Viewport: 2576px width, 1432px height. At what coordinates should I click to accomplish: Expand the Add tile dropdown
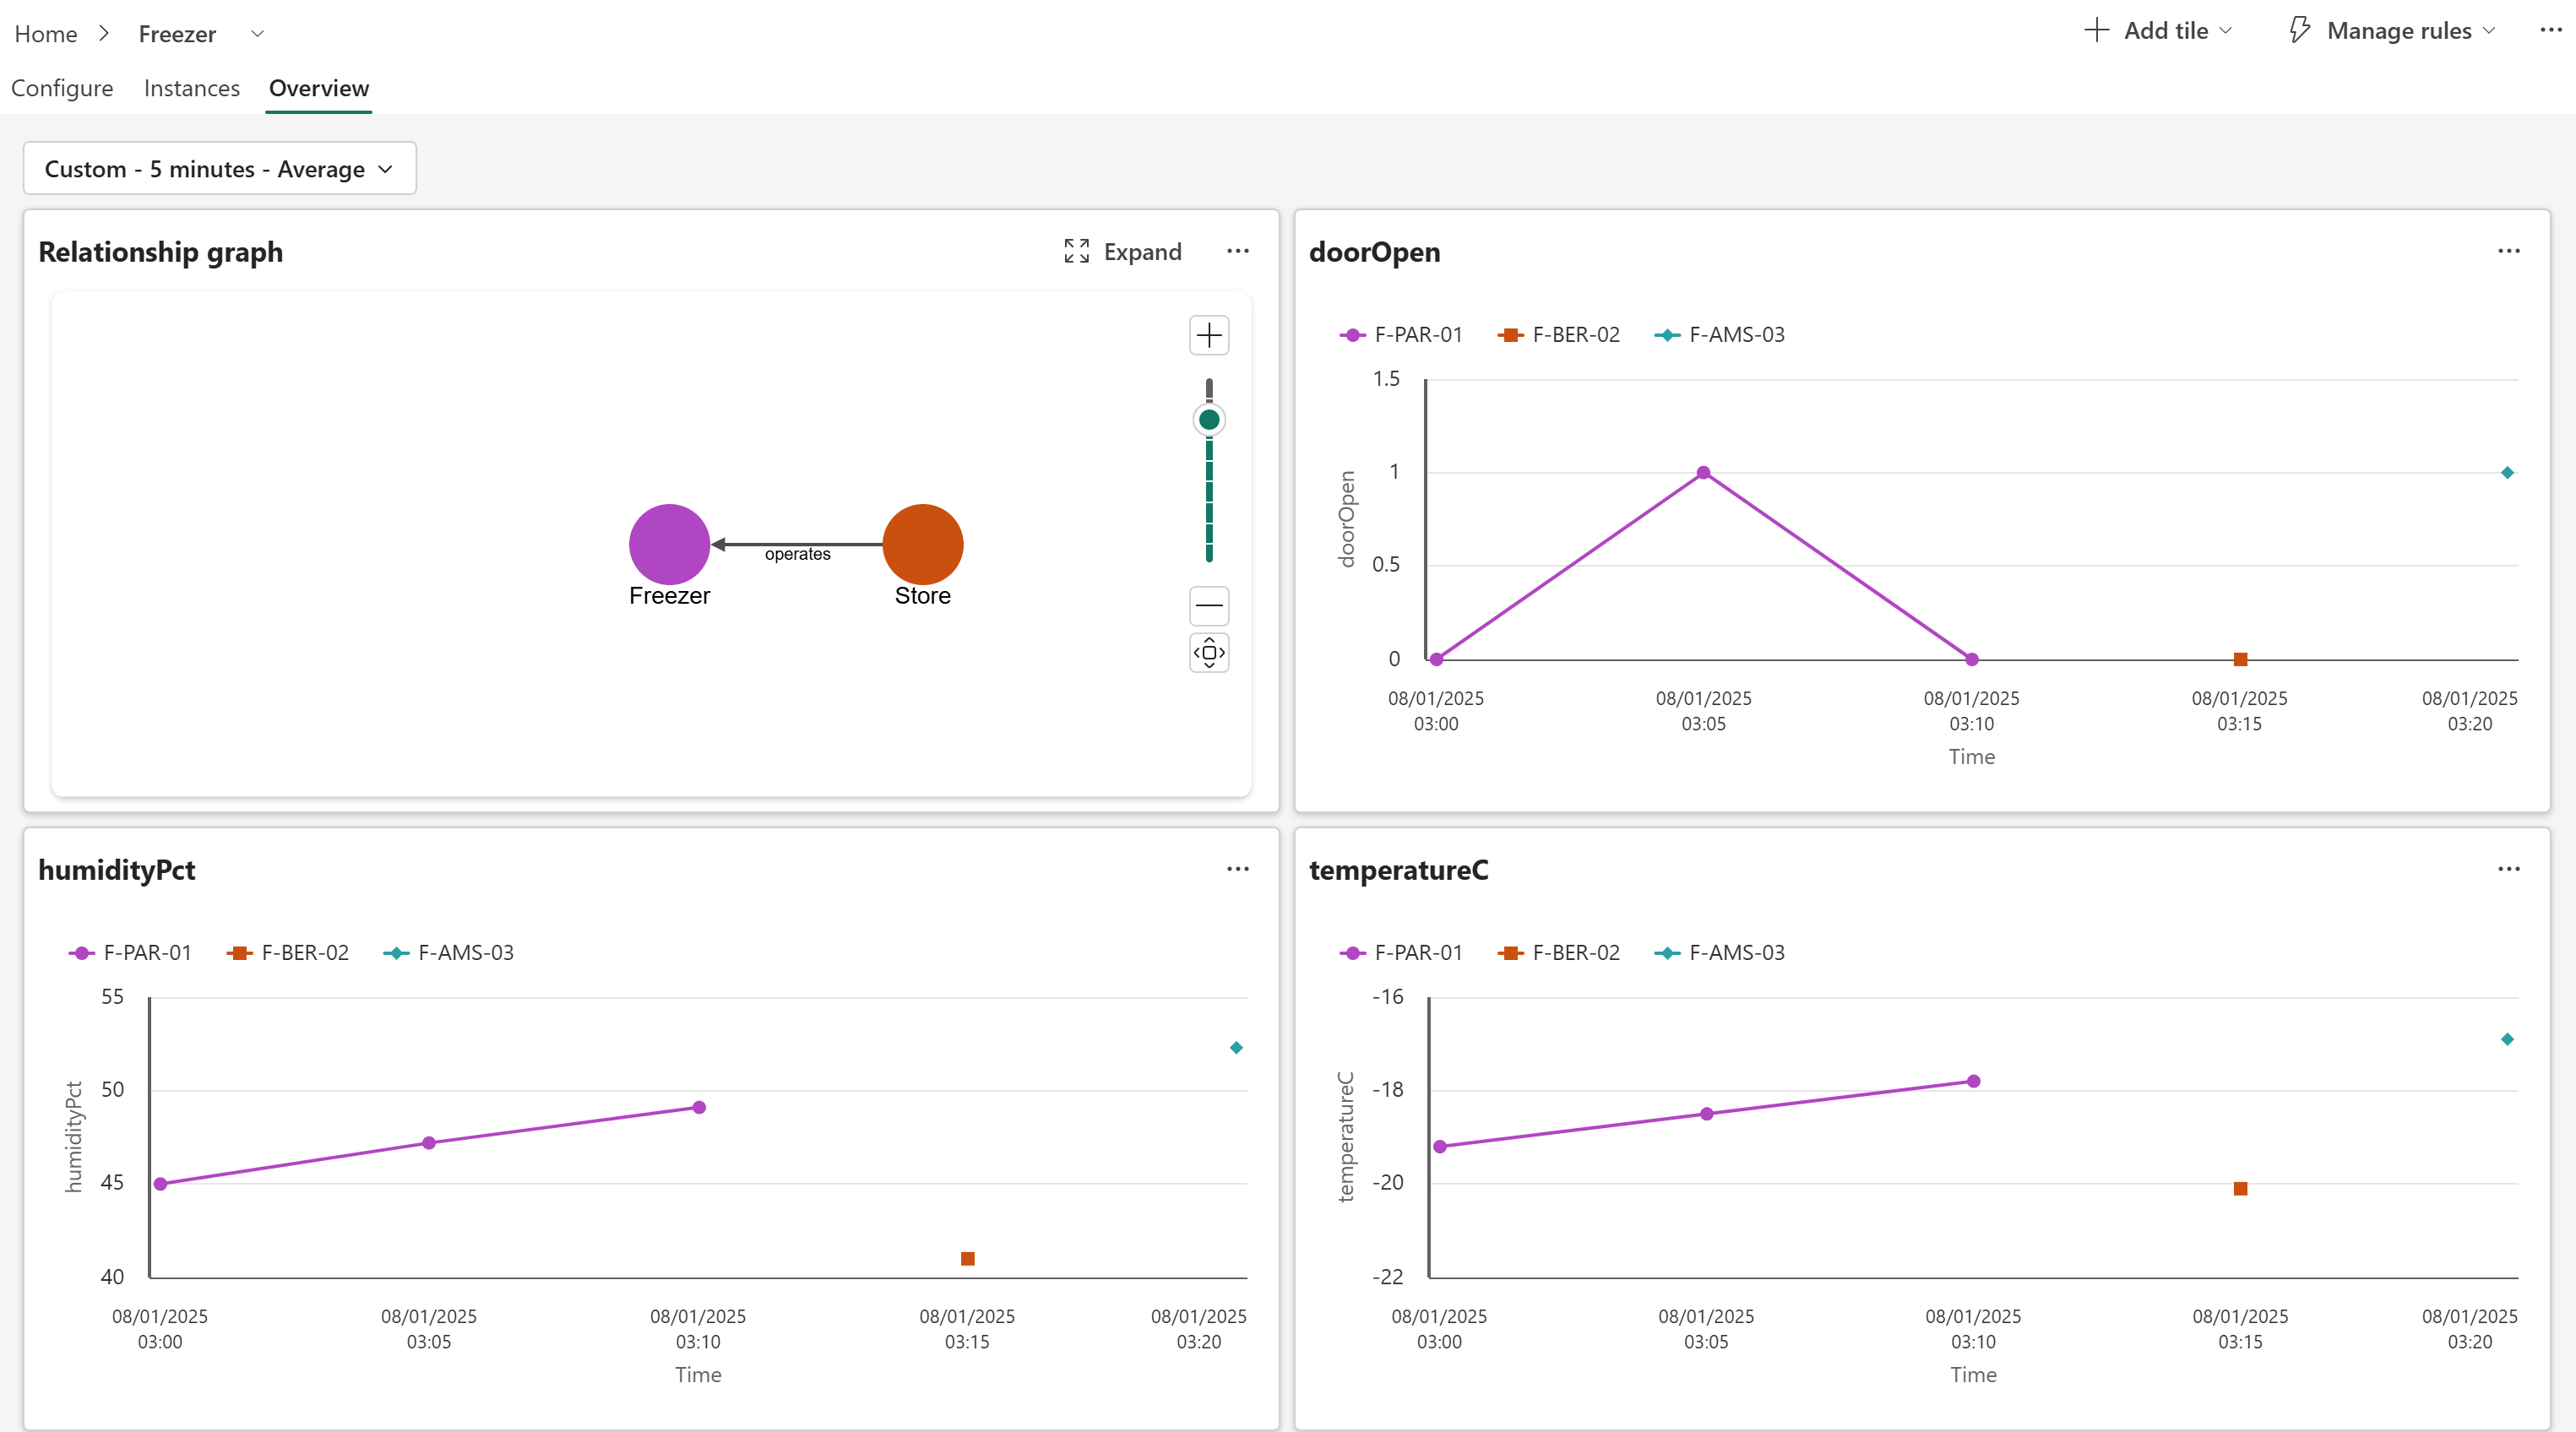tap(2158, 30)
